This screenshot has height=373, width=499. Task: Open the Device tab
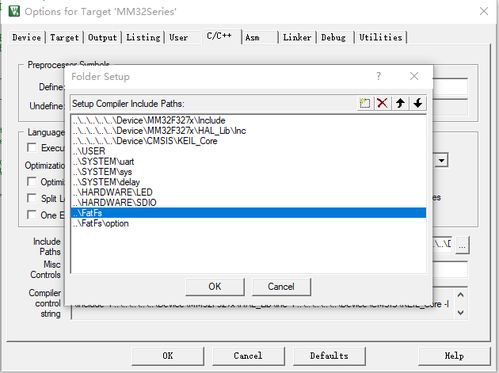click(26, 37)
